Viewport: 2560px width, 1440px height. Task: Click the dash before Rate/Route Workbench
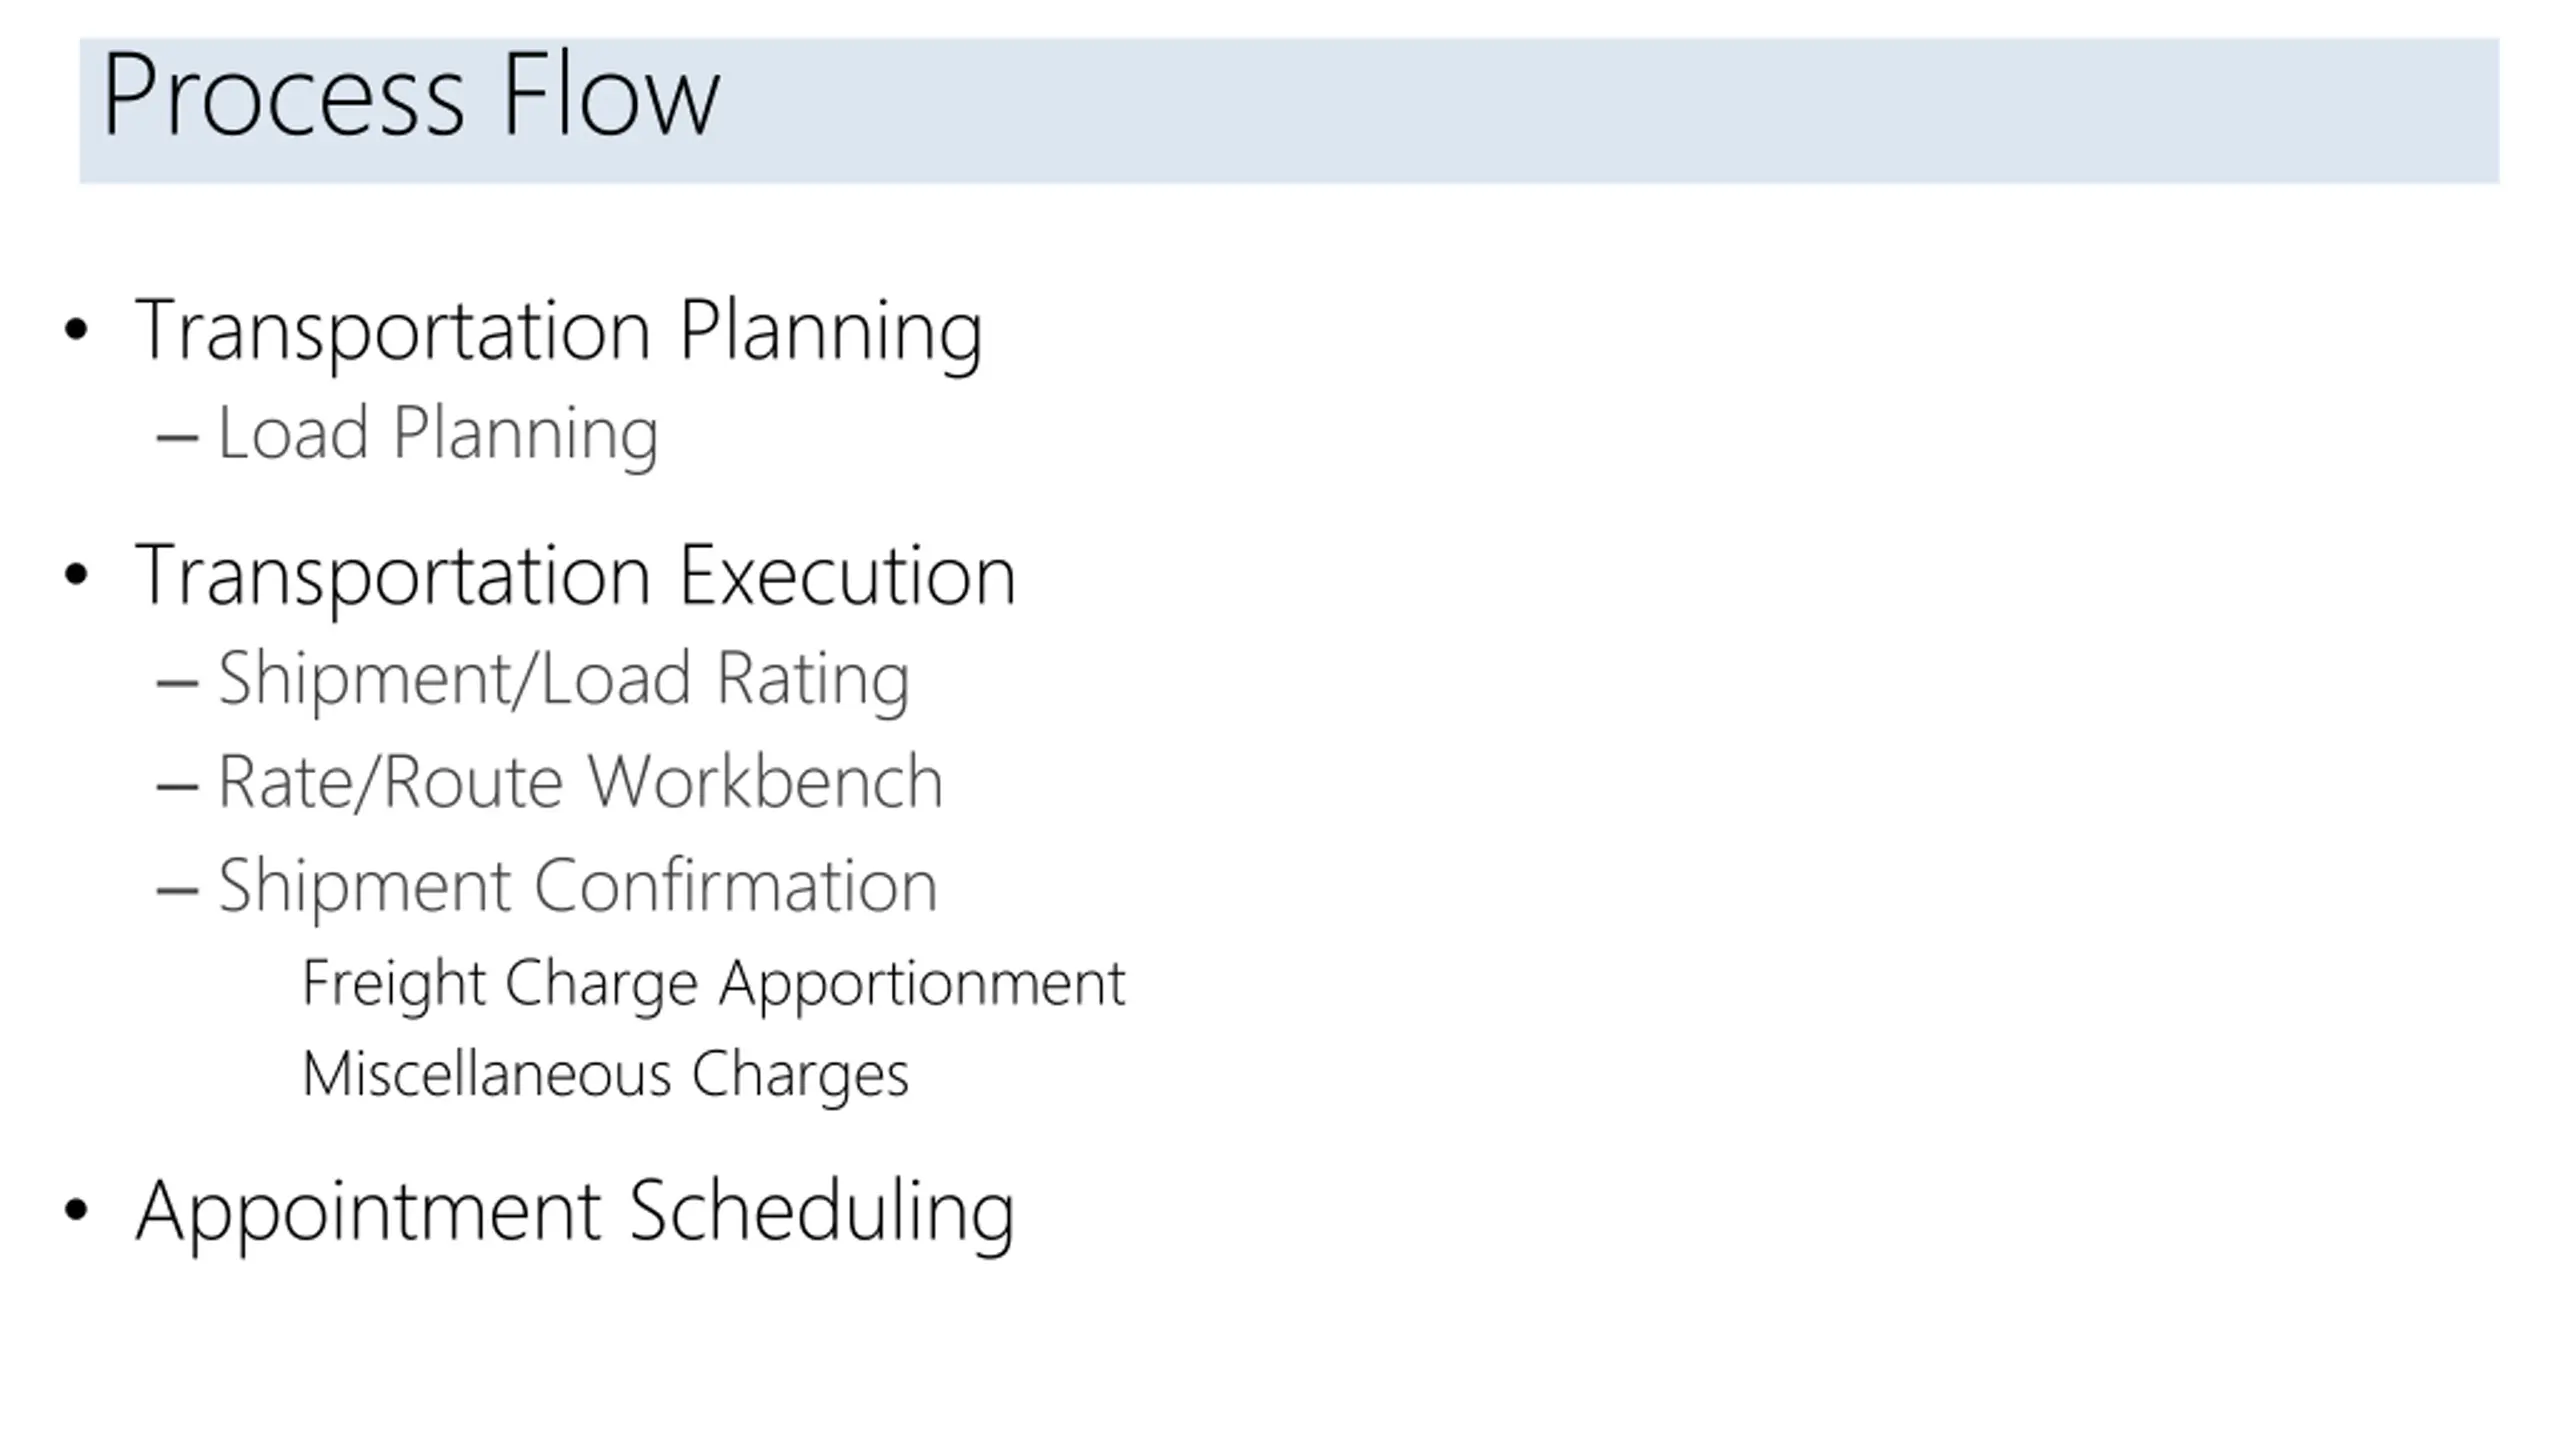pos(177,787)
